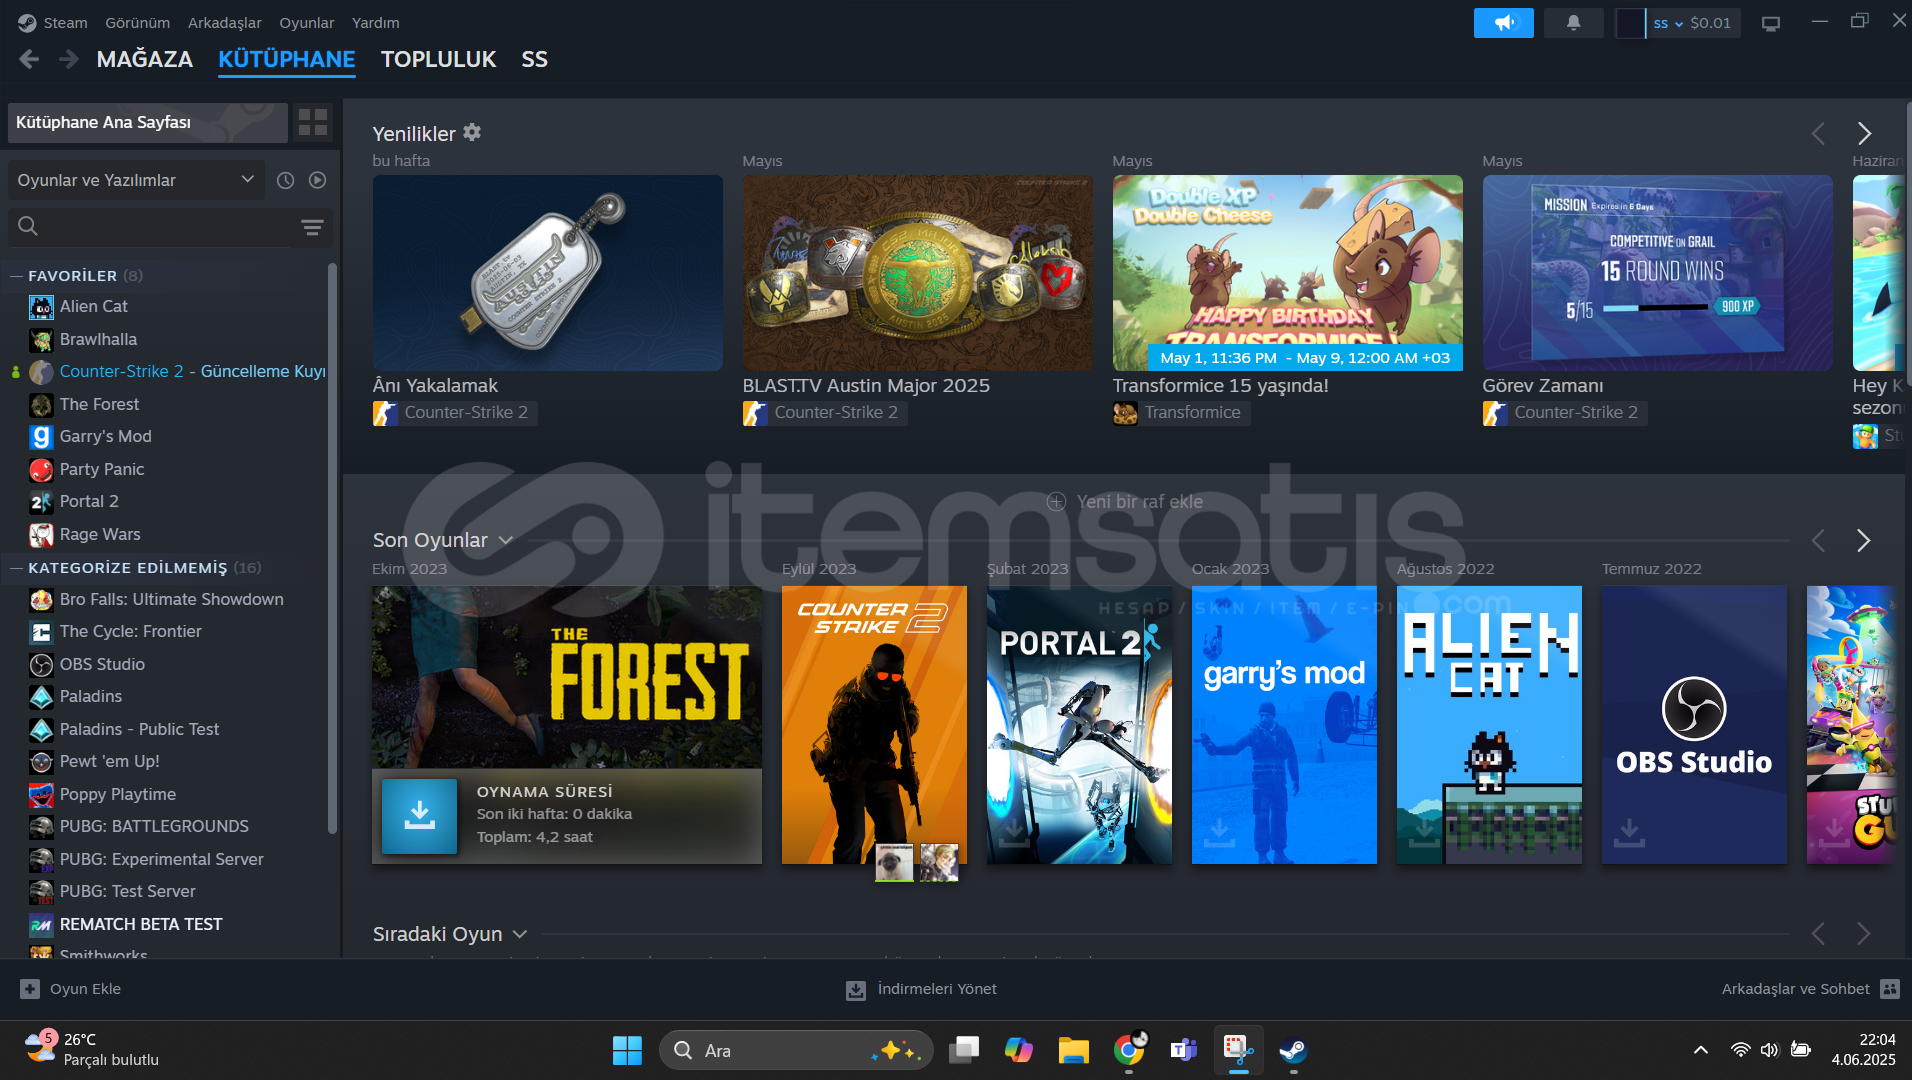Open Google Chrome from taskbar
This screenshot has height=1080, width=1912.
[x=1129, y=1050]
